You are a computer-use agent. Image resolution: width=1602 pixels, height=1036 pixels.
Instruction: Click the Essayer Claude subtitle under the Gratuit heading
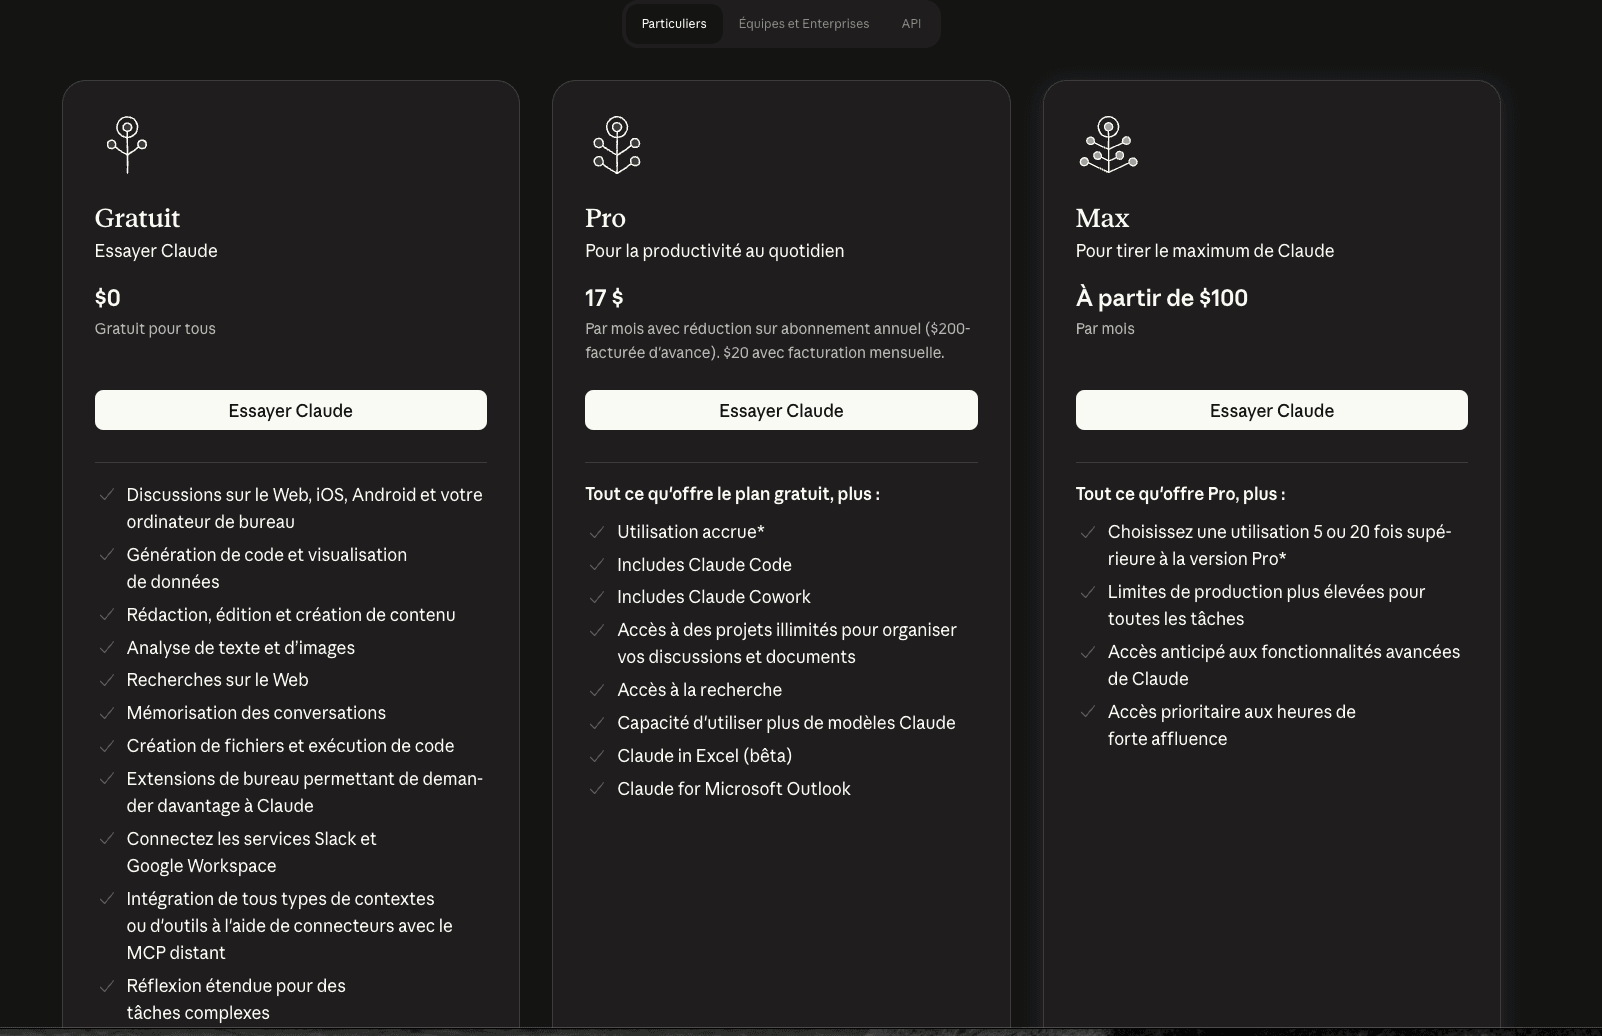(x=156, y=251)
